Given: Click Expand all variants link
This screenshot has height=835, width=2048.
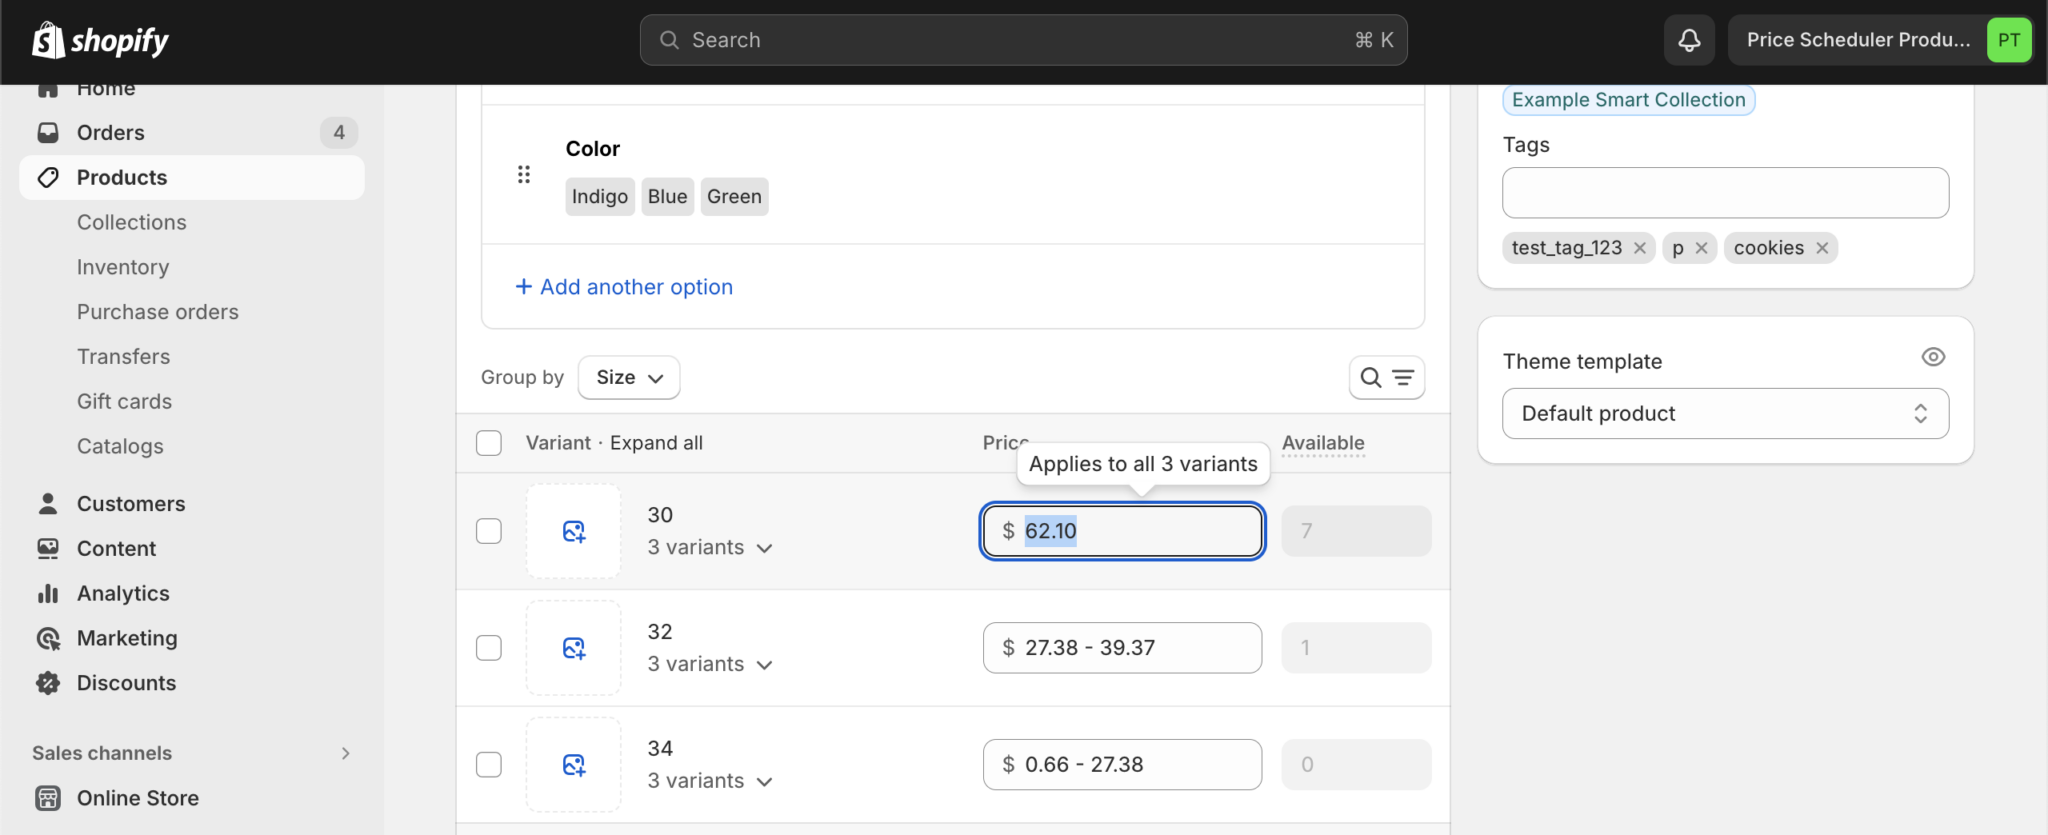Looking at the screenshot, I should (x=656, y=443).
